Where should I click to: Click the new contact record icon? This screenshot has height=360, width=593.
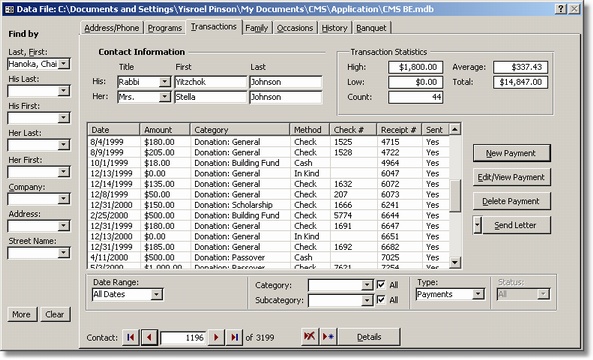(x=328, y=336)
